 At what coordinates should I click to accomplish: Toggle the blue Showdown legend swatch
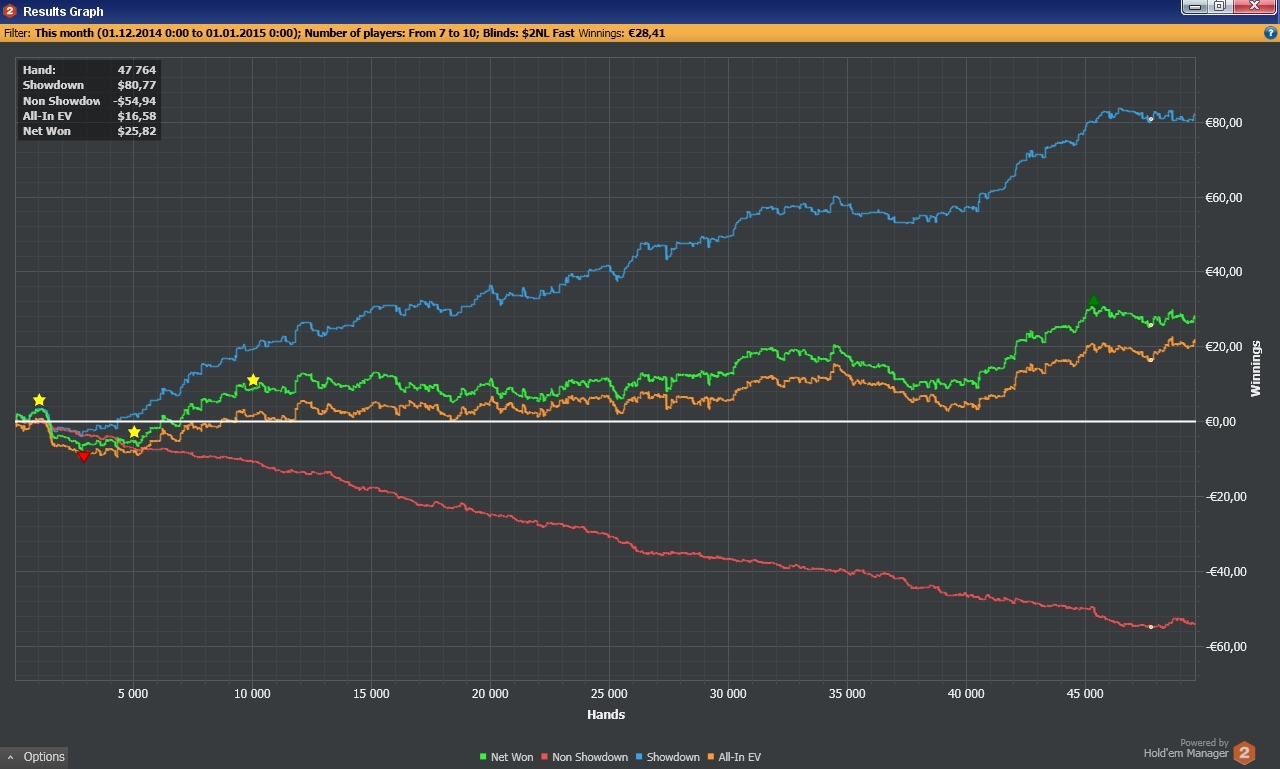(640, 757)
